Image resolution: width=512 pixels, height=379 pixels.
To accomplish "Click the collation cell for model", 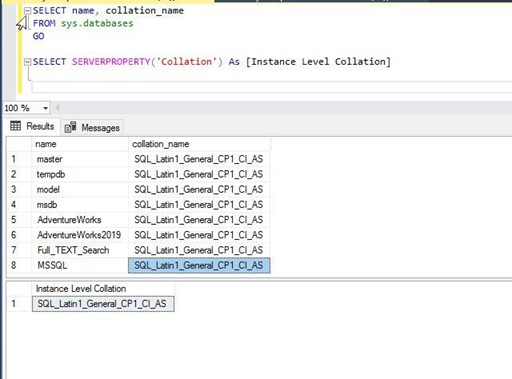I will point(199,190).
